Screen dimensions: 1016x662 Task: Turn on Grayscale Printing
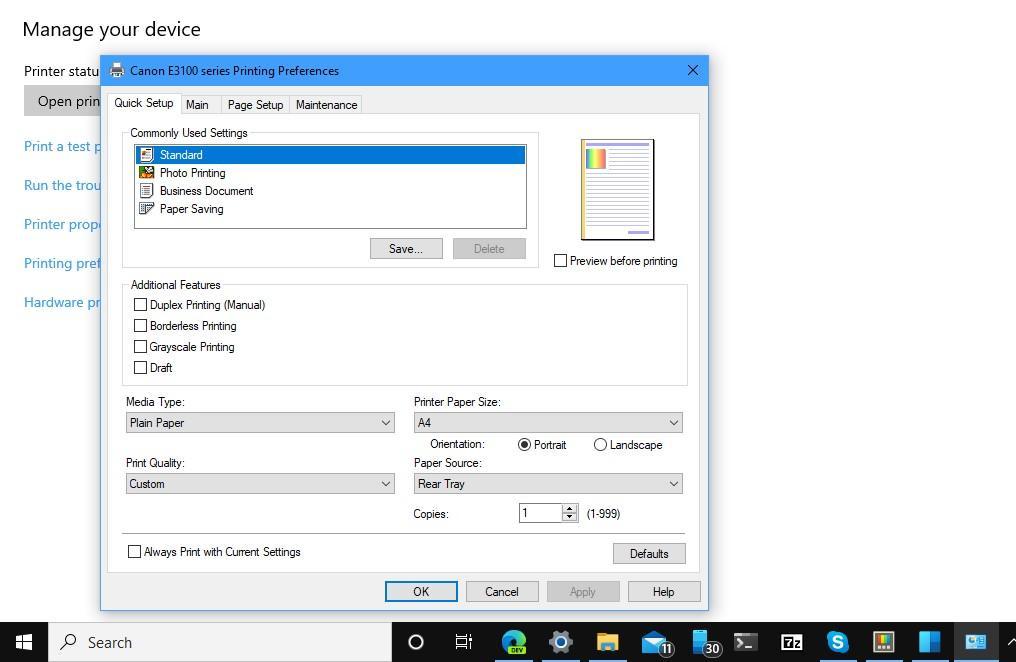141,347
